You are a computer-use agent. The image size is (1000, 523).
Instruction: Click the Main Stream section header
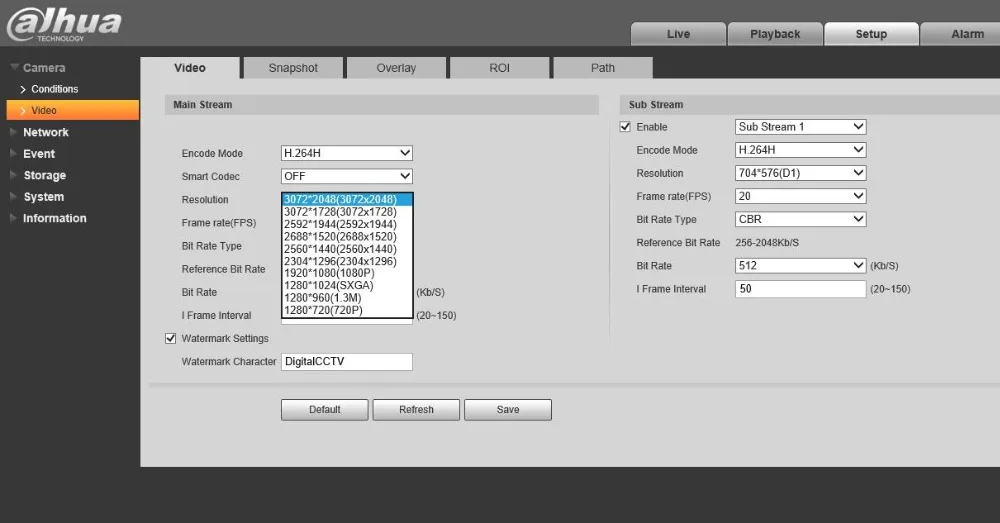click(381, 105)
